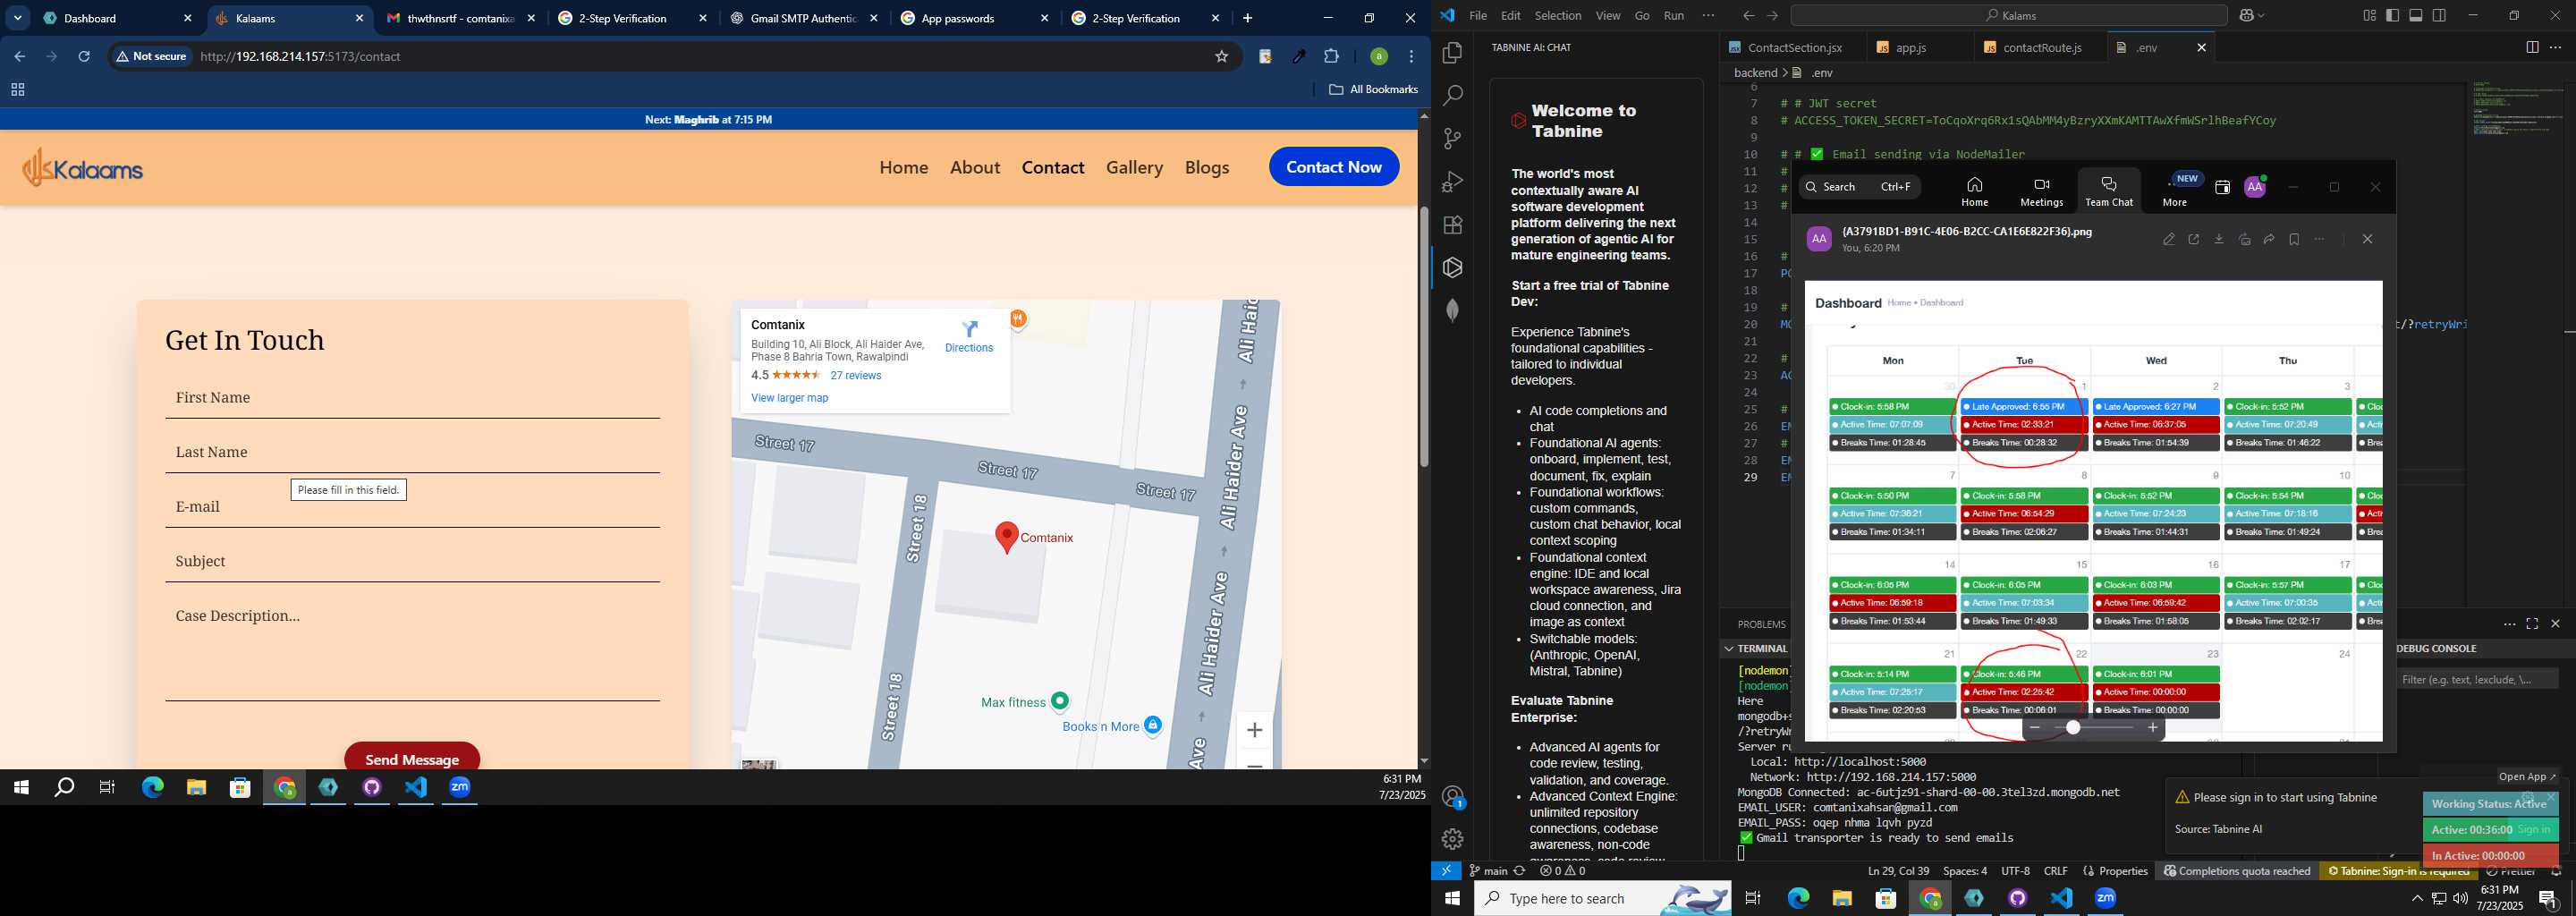Click Chrome page vertical scrollbar

pos(1423,337)
